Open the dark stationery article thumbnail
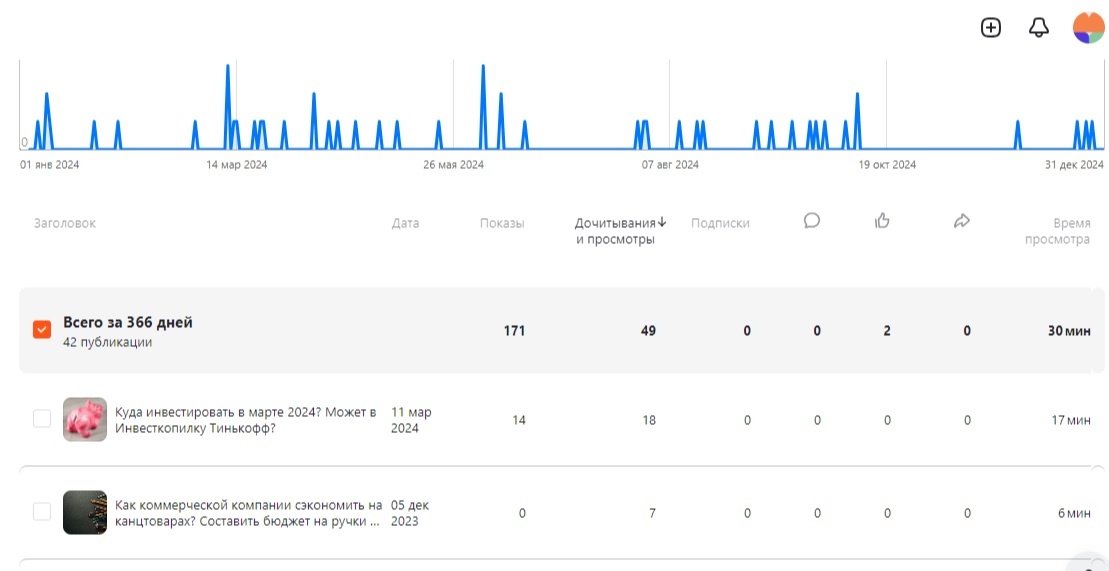The width and height of the screenshot is (1109, 571). 85,512
